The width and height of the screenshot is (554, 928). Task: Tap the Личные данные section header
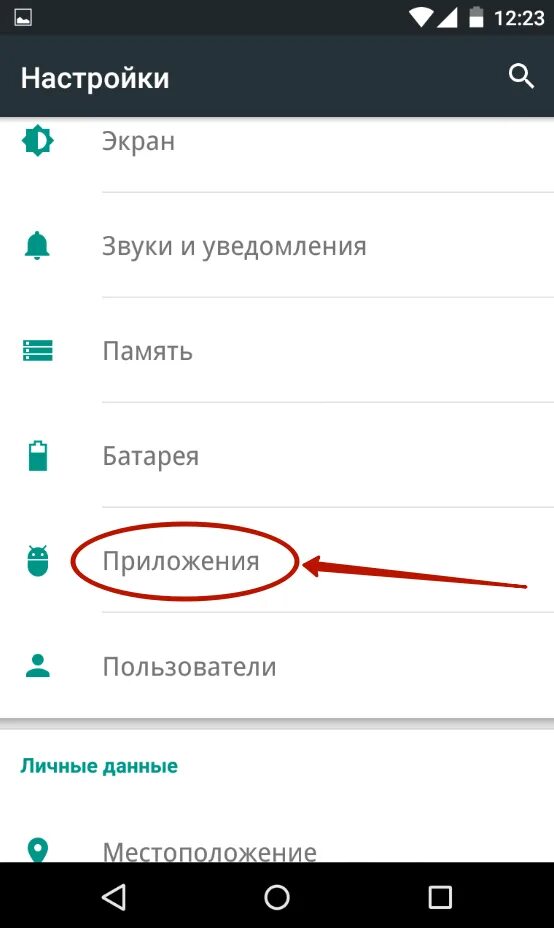tap(99, 766)
